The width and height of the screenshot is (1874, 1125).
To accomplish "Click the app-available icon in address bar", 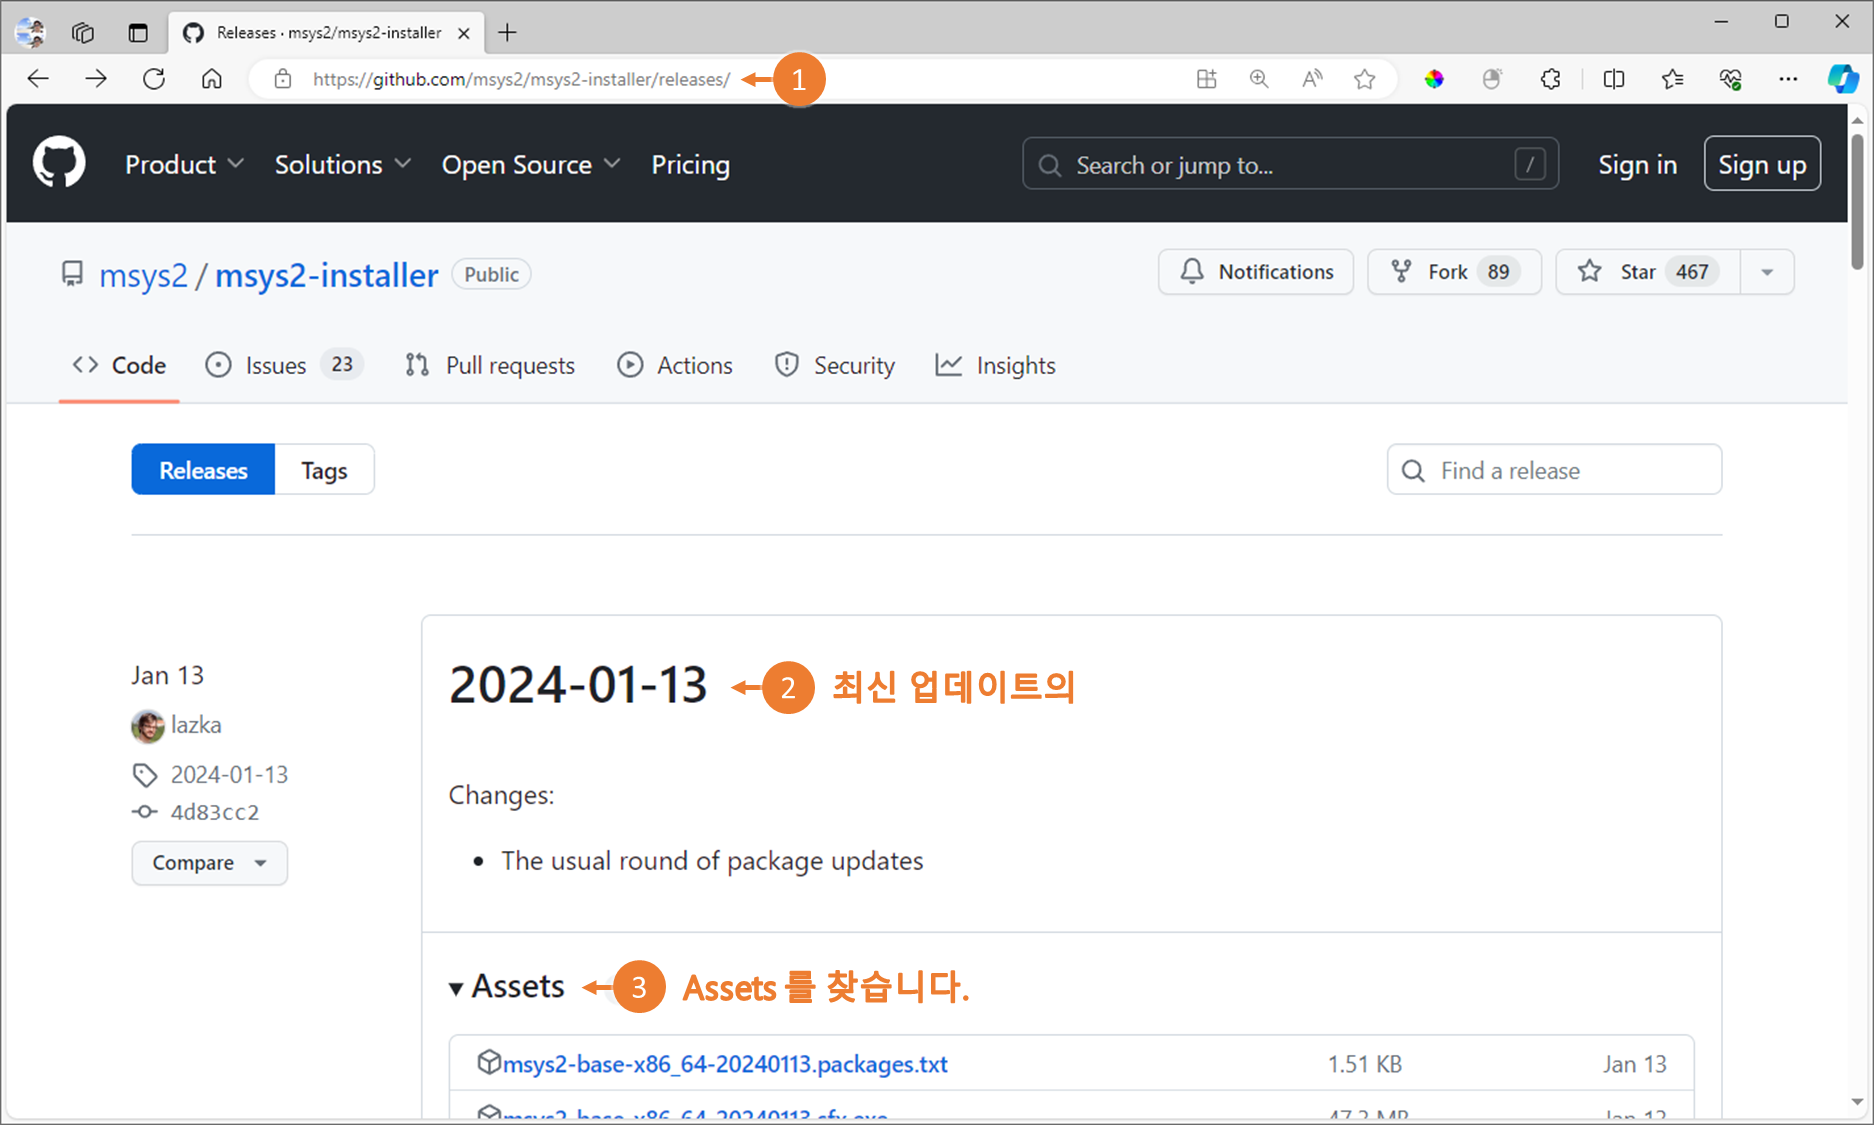I will tap(1207, 79).
